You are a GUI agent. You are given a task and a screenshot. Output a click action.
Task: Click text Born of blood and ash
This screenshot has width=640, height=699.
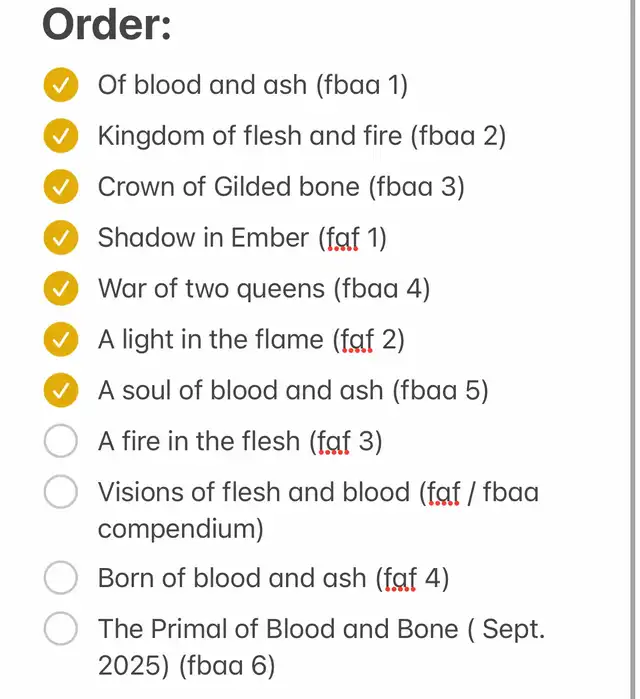(232, 578)
